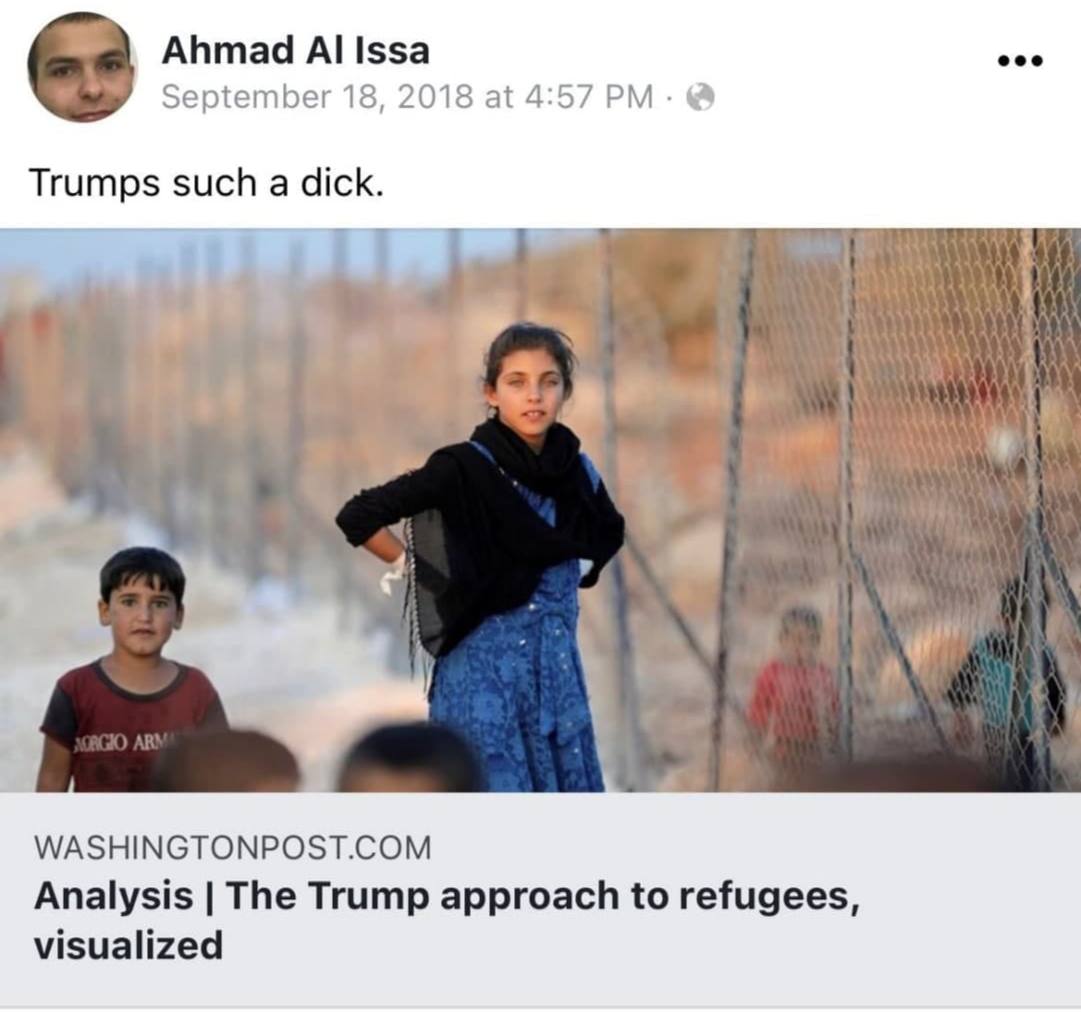Open the three-dot post options menu
Image resolution: width=1081 pixels, height=1013 pixels.
[x=1021, y=61]
